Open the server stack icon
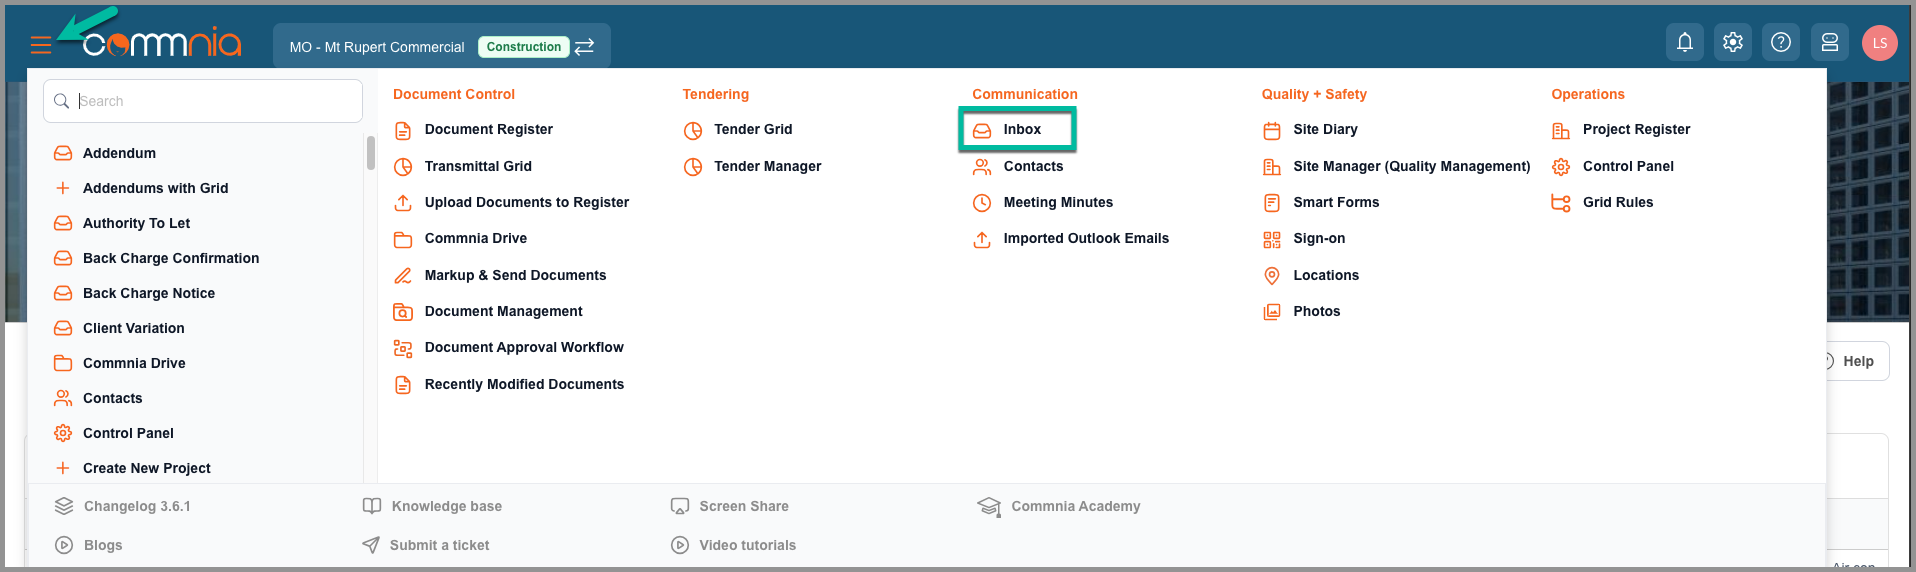Image resolution: width=1916 pixels, height=572 pixels. [1830, 42]
